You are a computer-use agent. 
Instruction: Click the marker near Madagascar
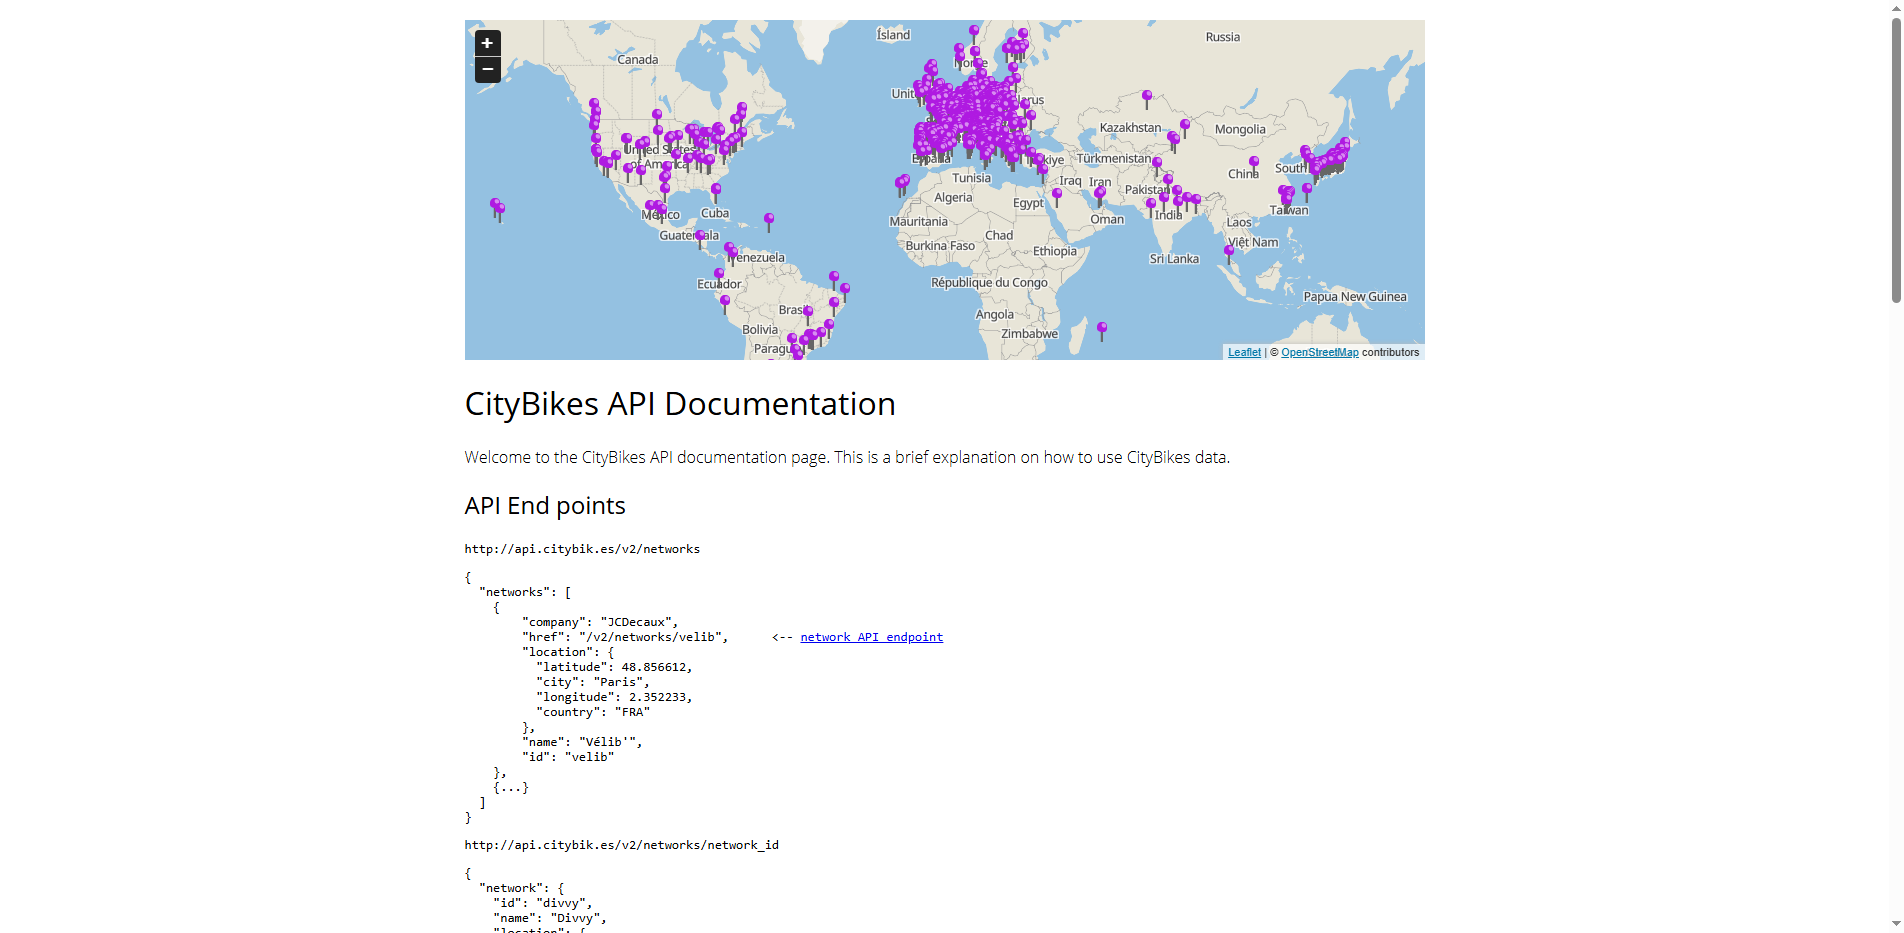(1101, 327)
